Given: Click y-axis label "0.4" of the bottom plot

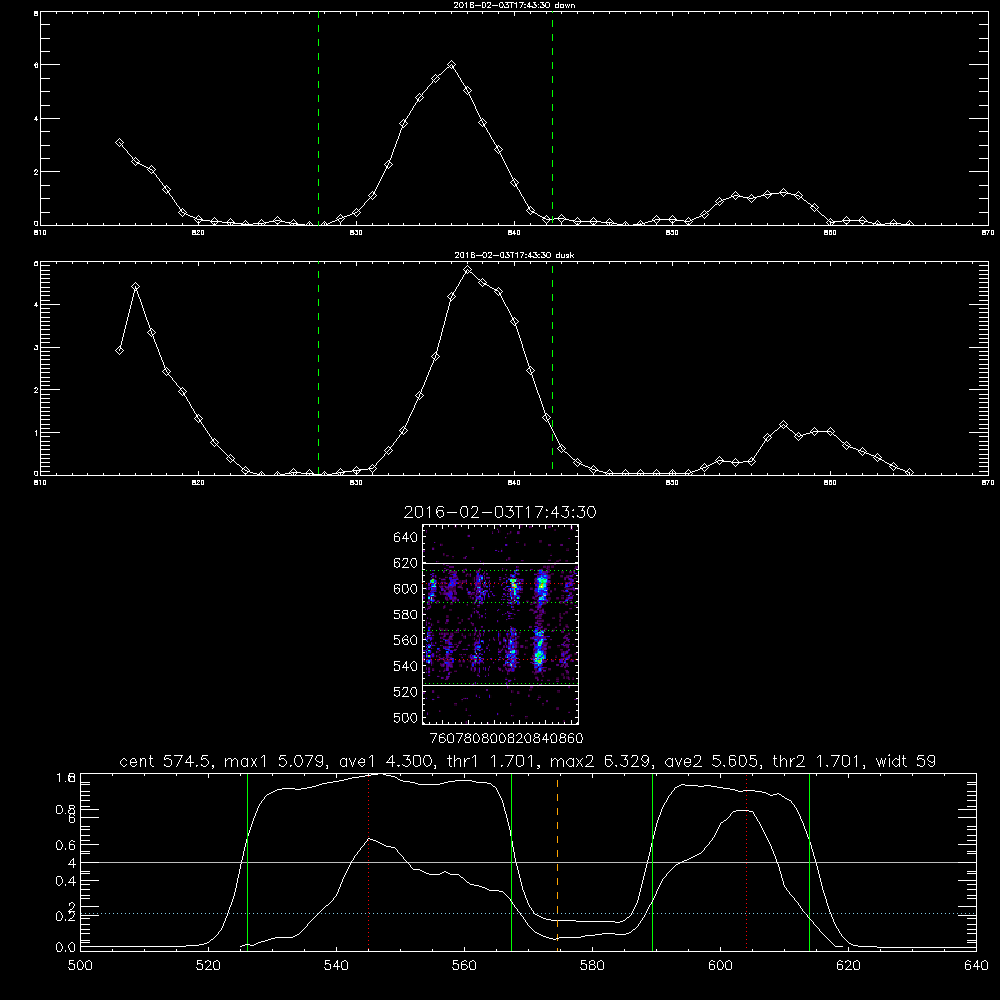Looking at the screenshot, I should tap(66, 881).
